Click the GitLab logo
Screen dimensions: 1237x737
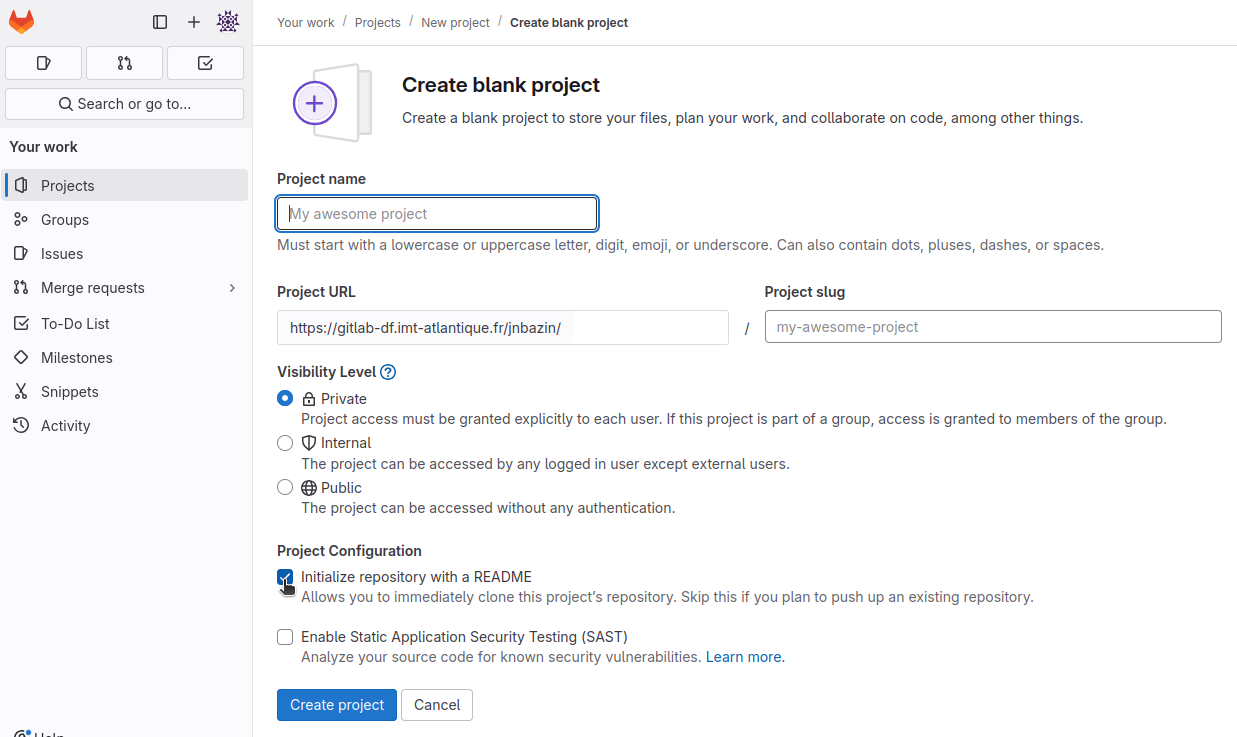(21, 21)
